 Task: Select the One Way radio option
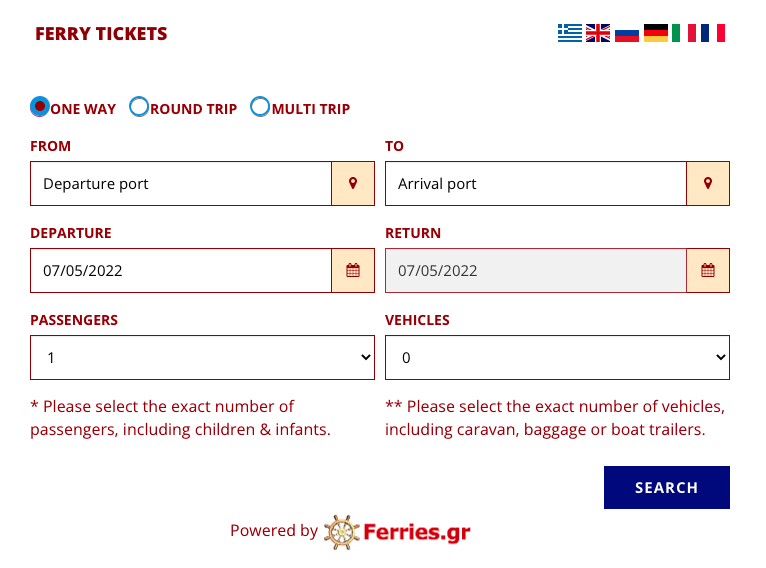coord(40,106)
